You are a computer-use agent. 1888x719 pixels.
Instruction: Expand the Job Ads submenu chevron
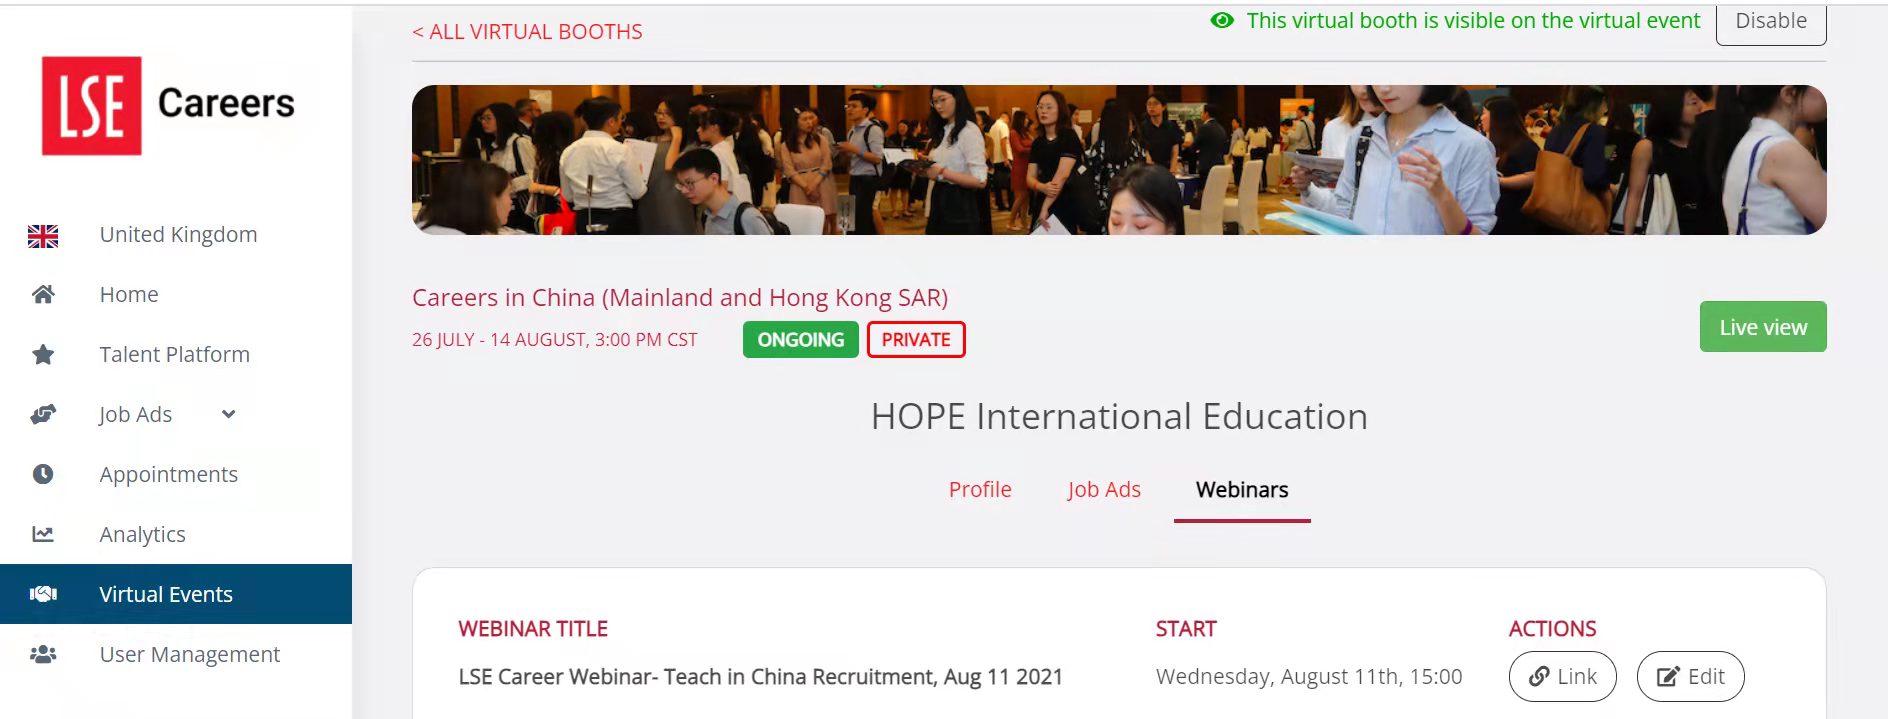coord(229,414)
